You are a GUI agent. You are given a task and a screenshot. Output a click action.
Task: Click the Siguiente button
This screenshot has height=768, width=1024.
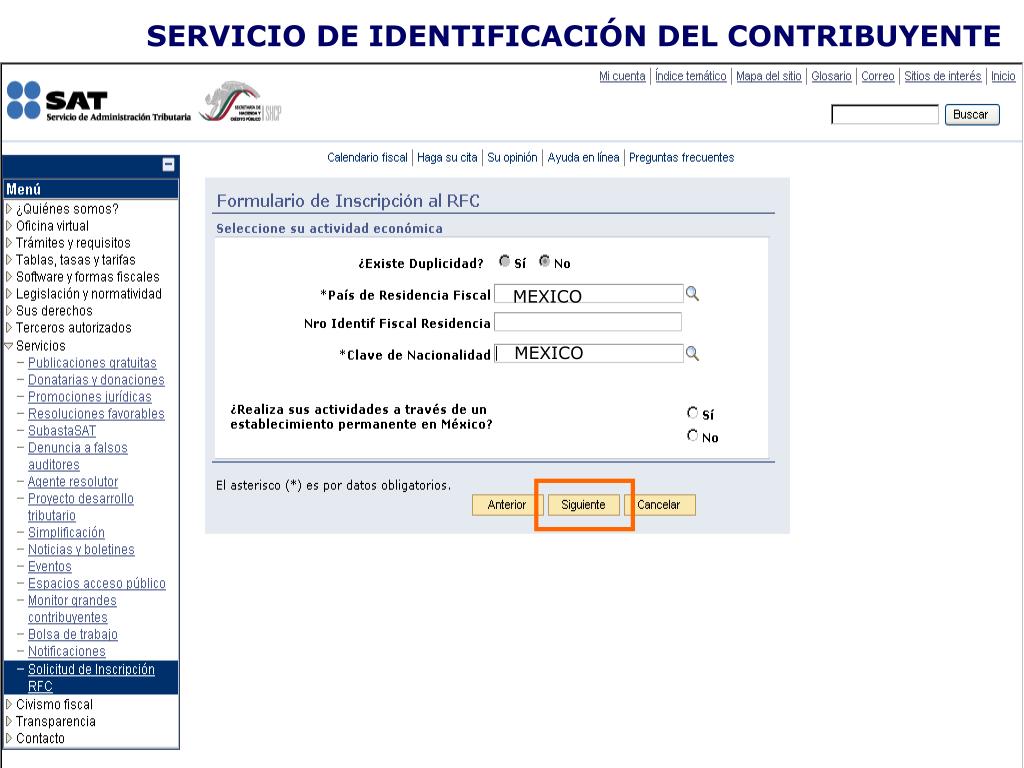583,505
